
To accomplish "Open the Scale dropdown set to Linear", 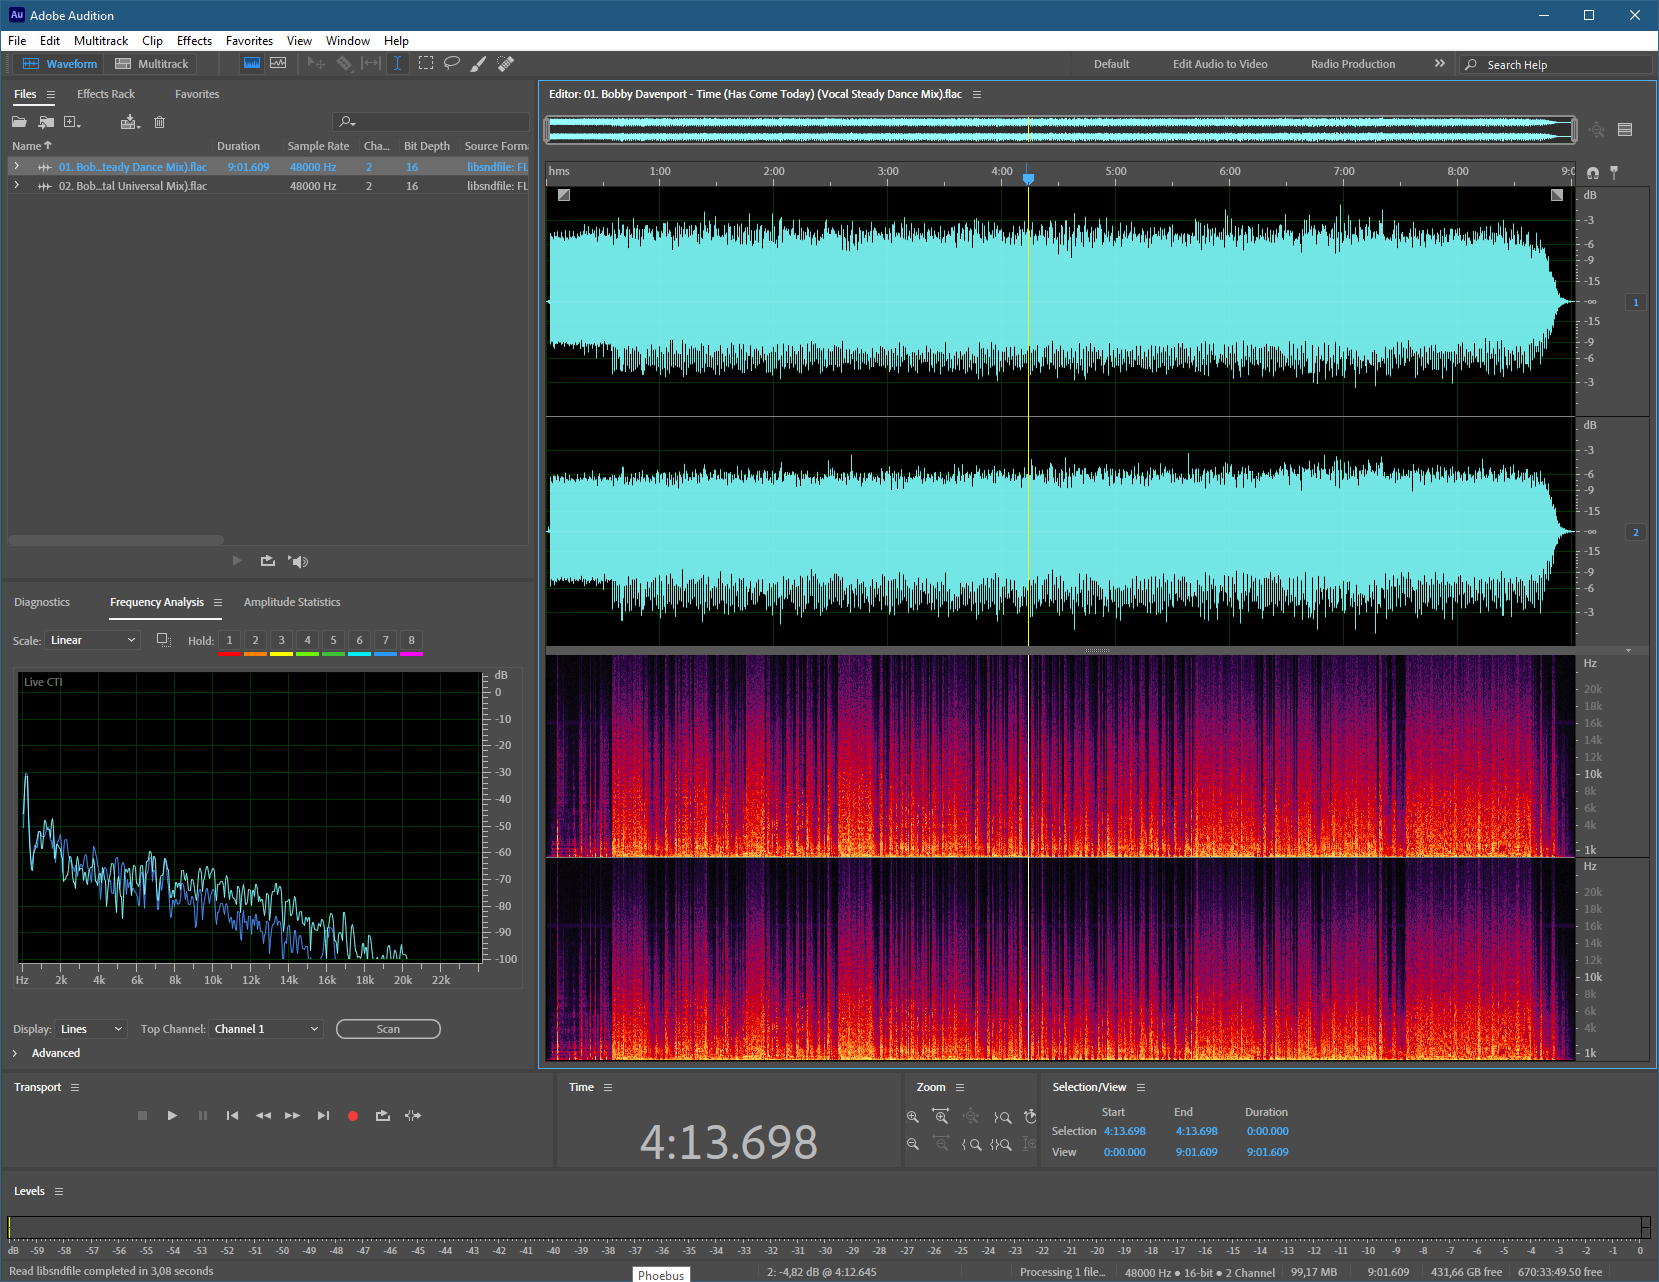I will click(93, 640).
